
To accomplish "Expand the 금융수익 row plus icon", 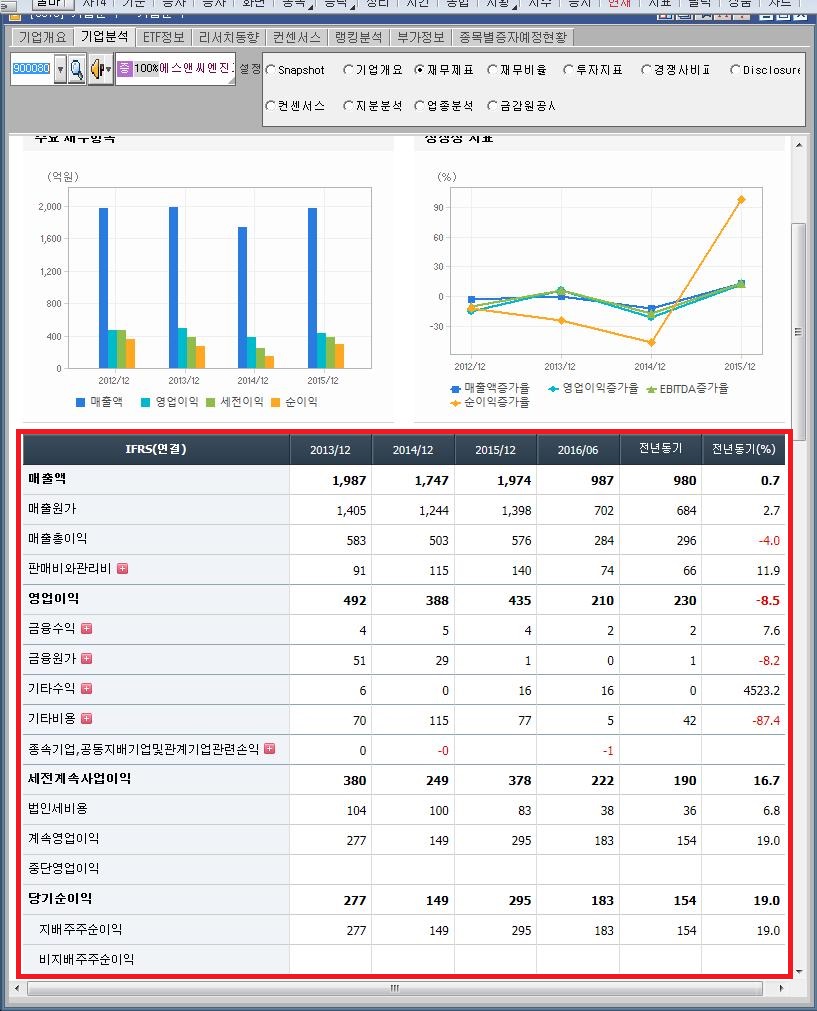I will click(86, 629).
